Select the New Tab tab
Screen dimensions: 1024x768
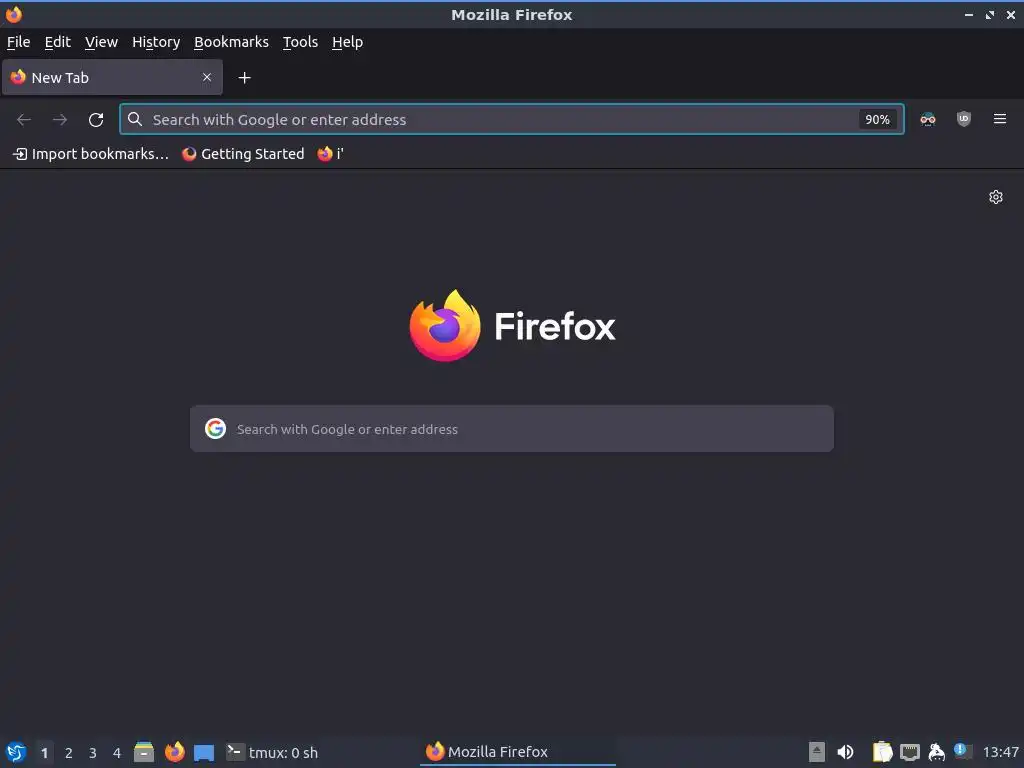pos(112,77)
